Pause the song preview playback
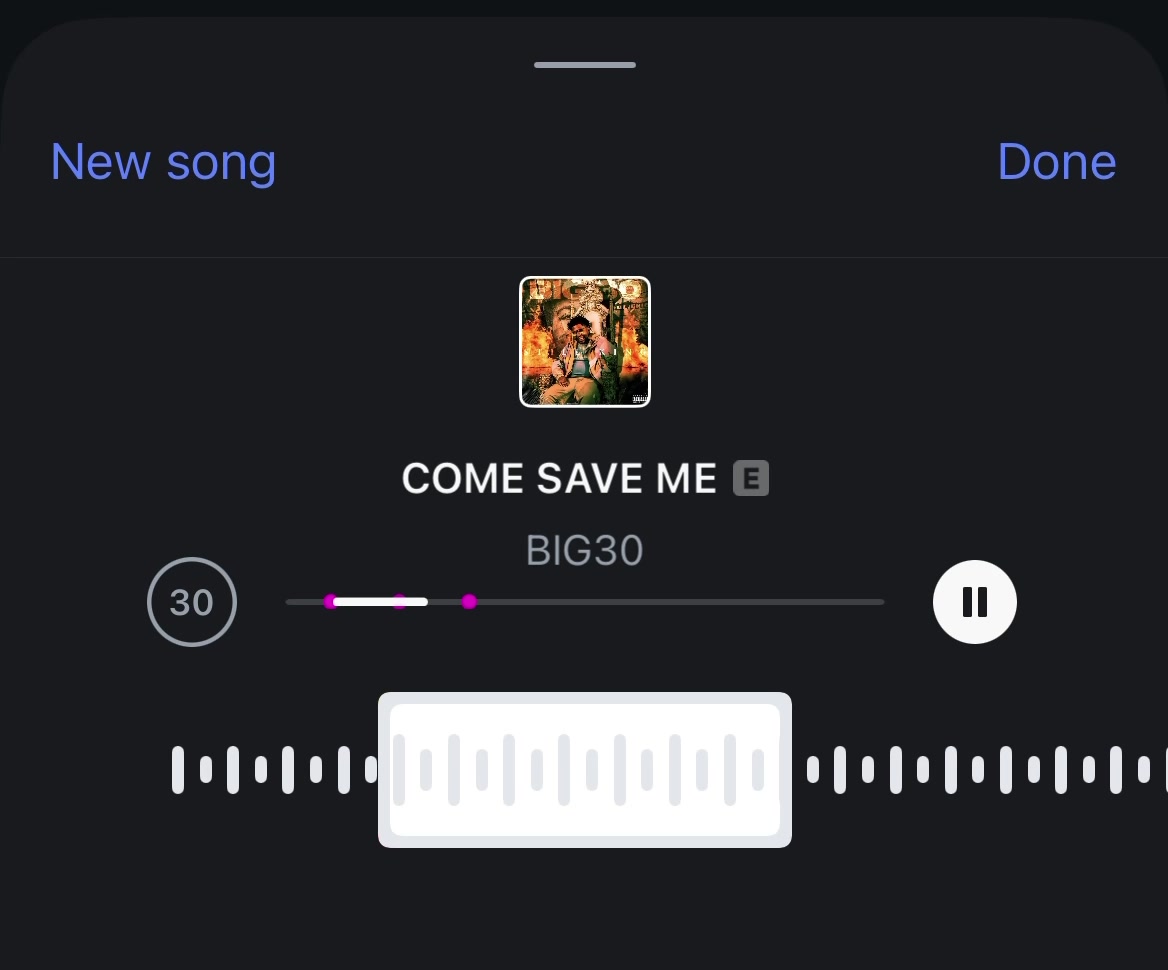1168x970 pixels. pos(974,602)
